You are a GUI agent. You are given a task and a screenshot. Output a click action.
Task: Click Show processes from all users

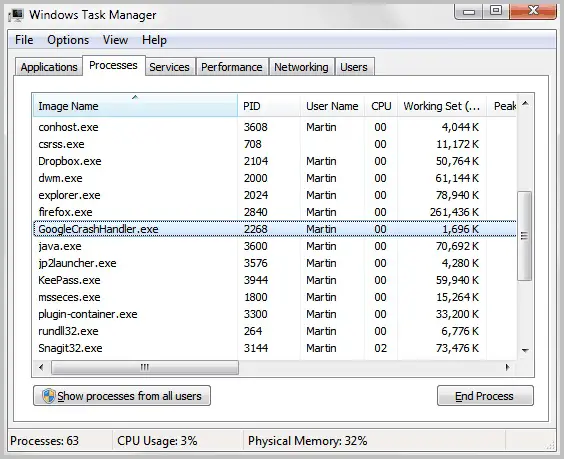coord(122,396)
